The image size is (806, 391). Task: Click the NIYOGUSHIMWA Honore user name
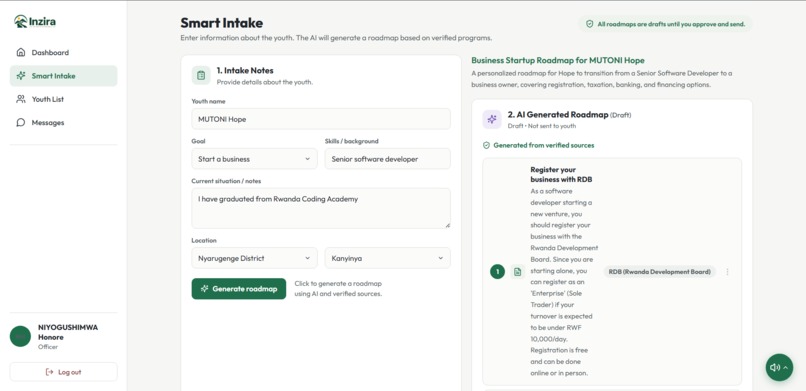tap(68, 332)
